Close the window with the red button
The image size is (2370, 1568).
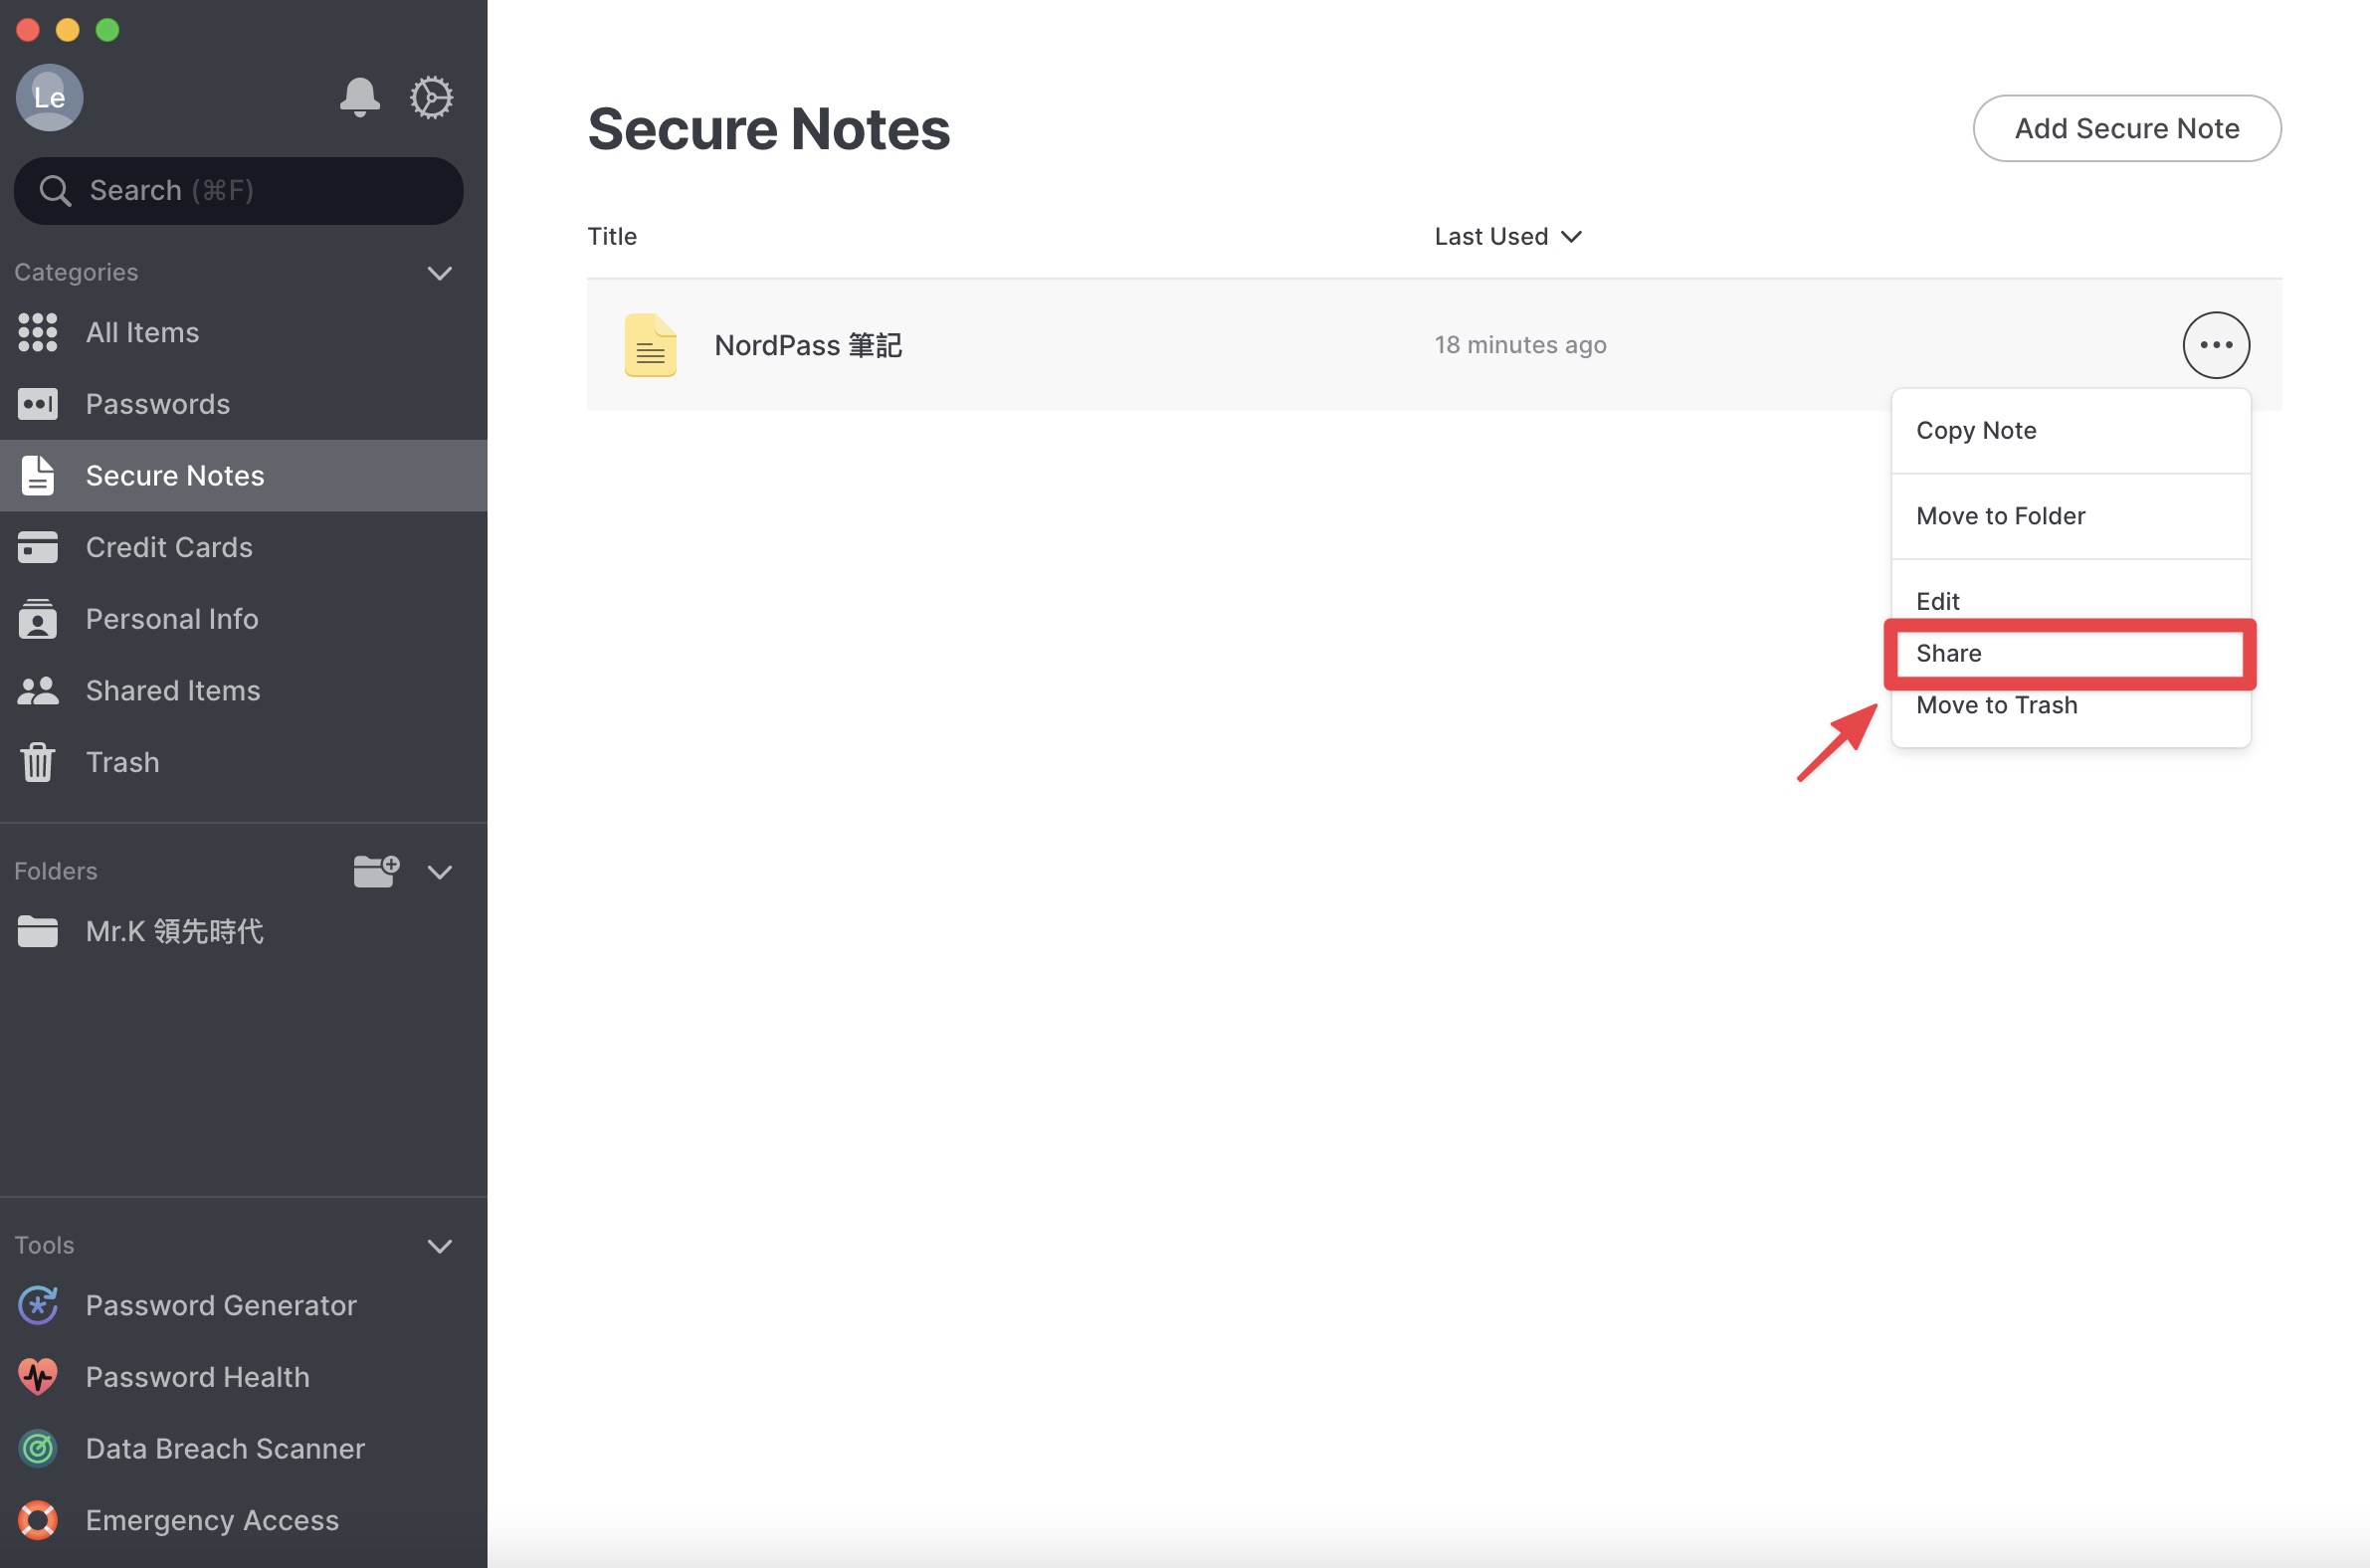(28, 30)
